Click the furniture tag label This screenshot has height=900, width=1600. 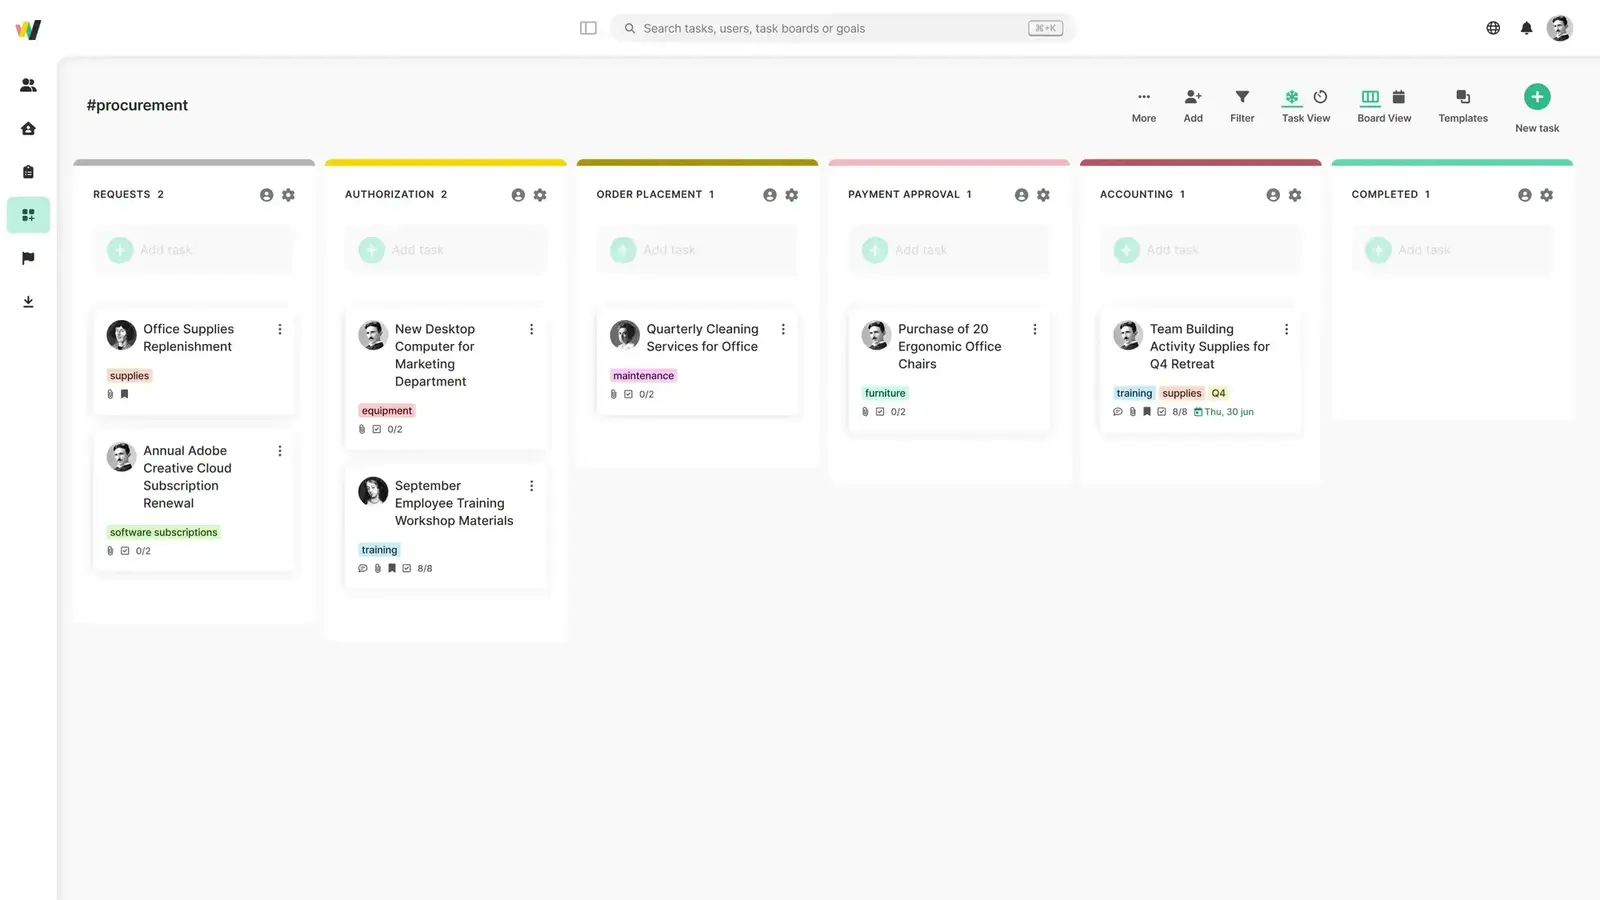tap(885, 393)
